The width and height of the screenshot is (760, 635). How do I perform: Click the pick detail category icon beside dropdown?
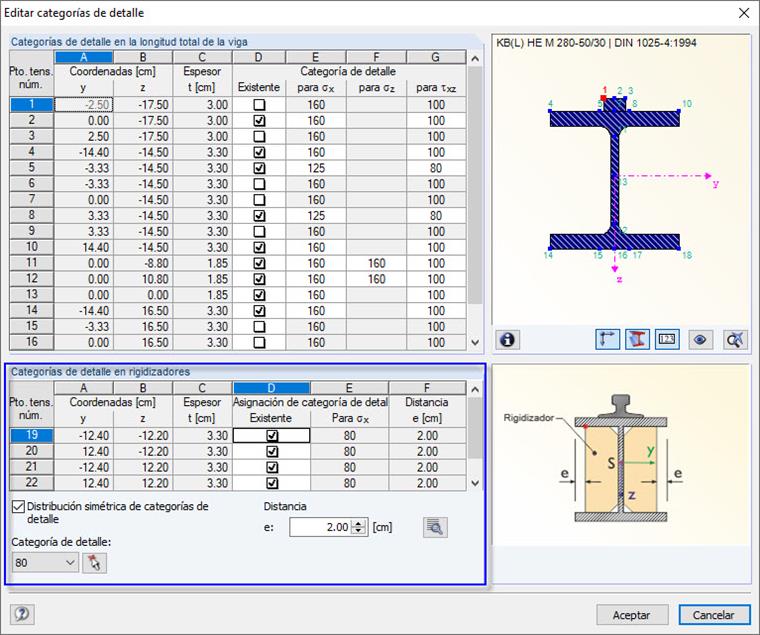pyautogui.click(x=94, y=563)
